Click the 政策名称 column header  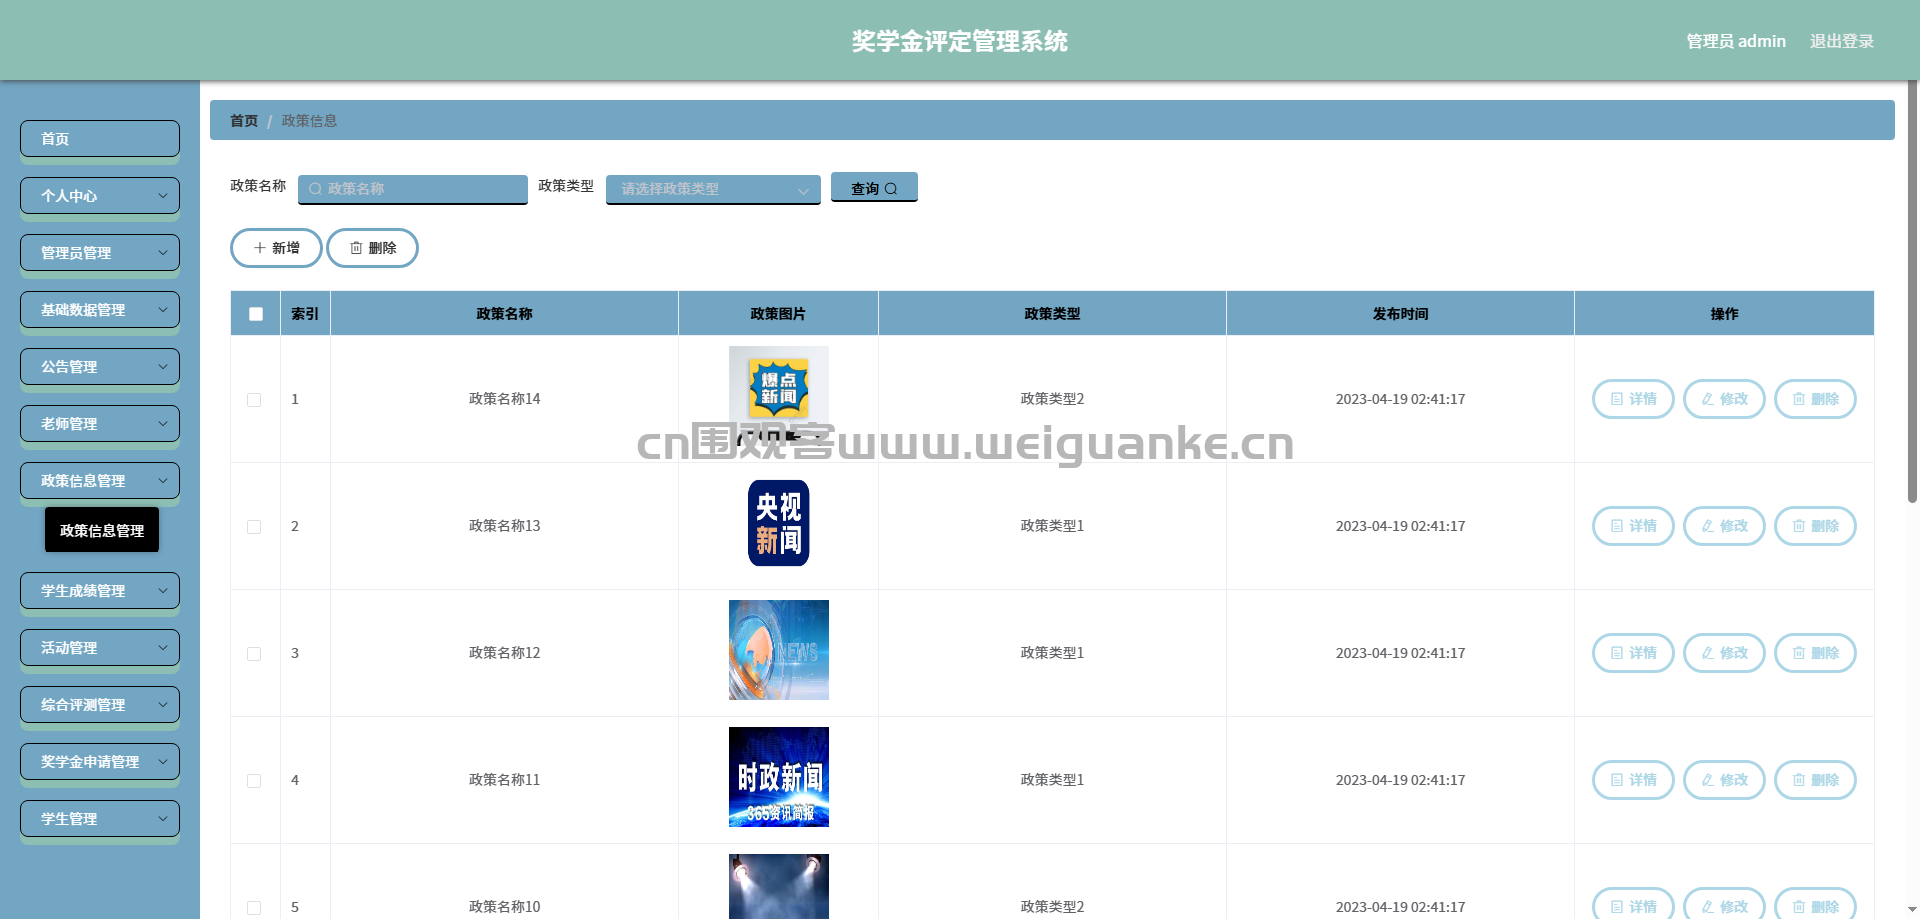(504, 314)
